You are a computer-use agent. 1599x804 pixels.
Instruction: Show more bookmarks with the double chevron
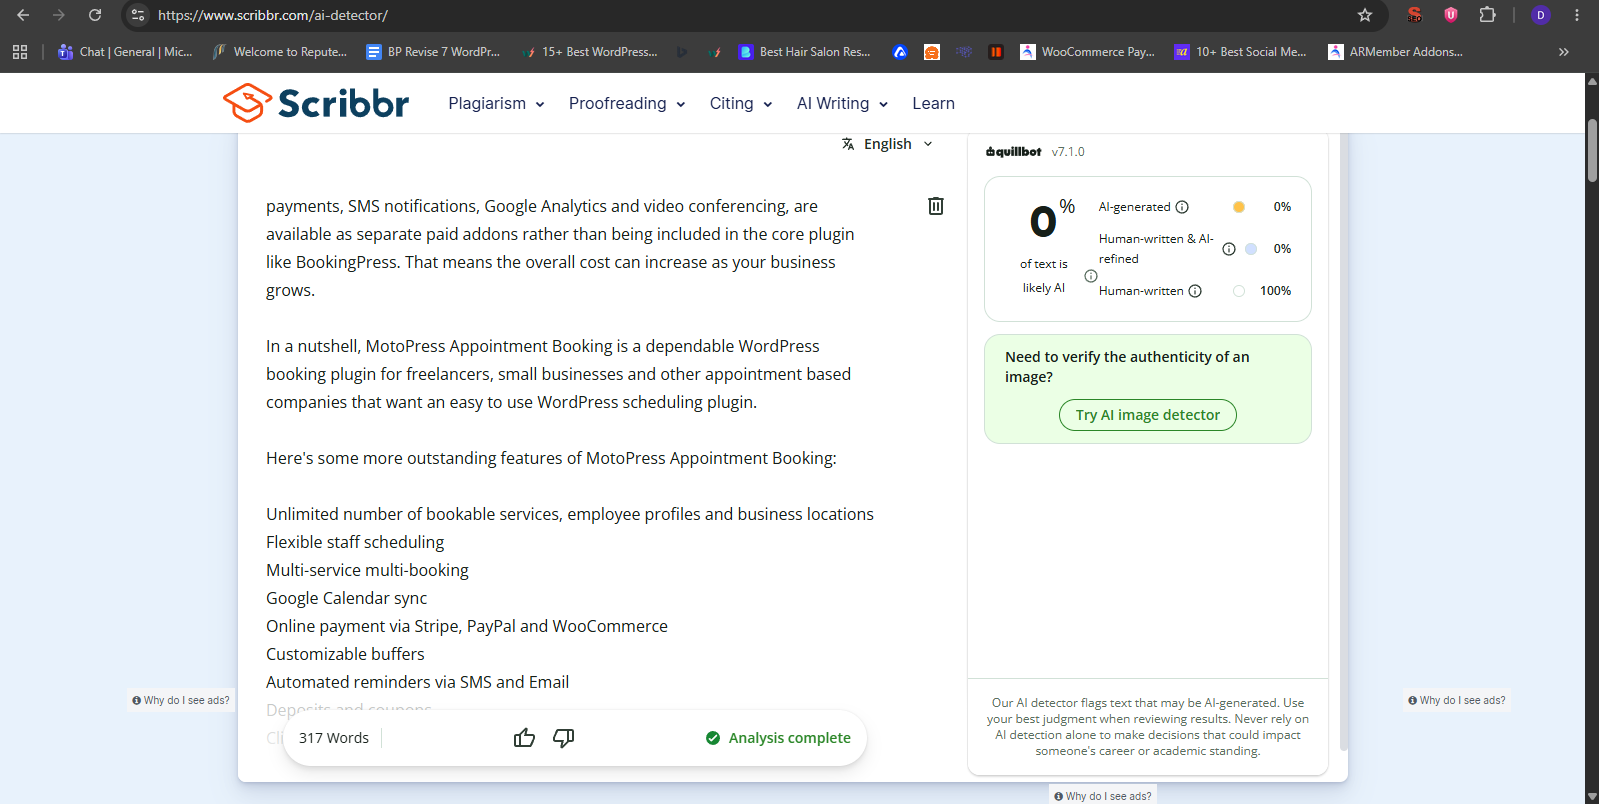pyautogui.click(x=1564, y=52)
